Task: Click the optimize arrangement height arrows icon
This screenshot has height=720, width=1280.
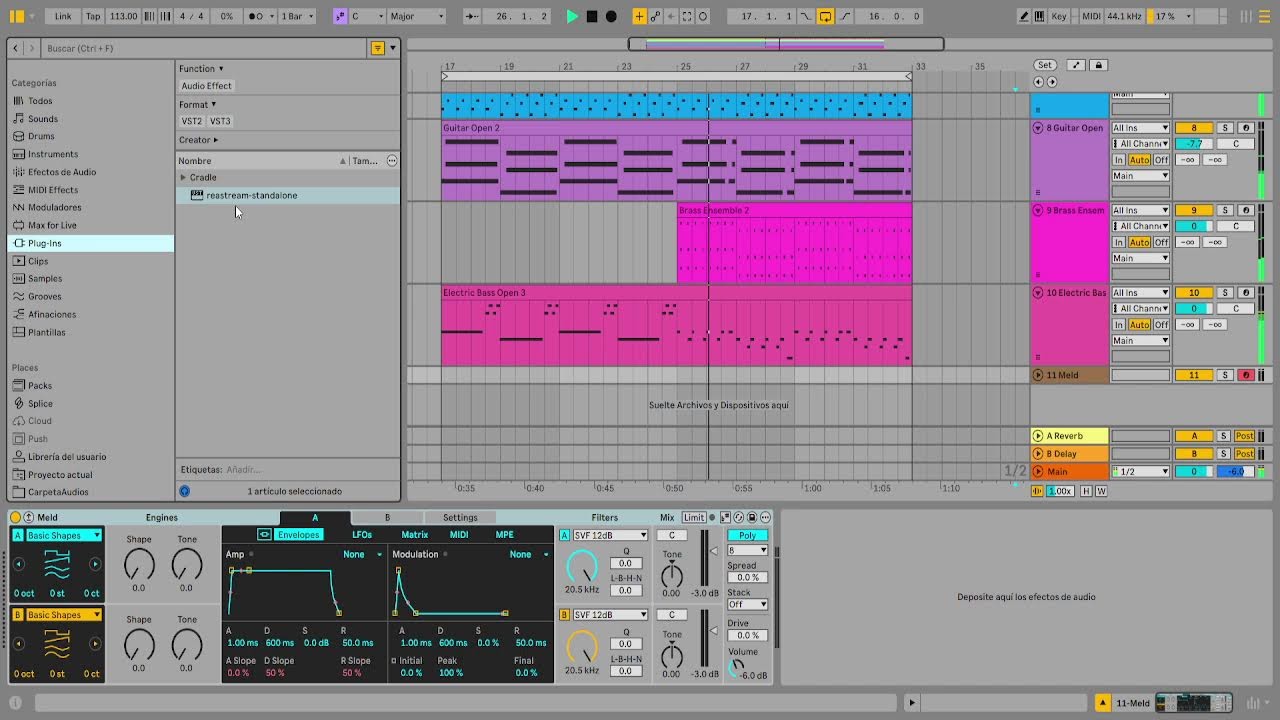Action: point(1076,65)
